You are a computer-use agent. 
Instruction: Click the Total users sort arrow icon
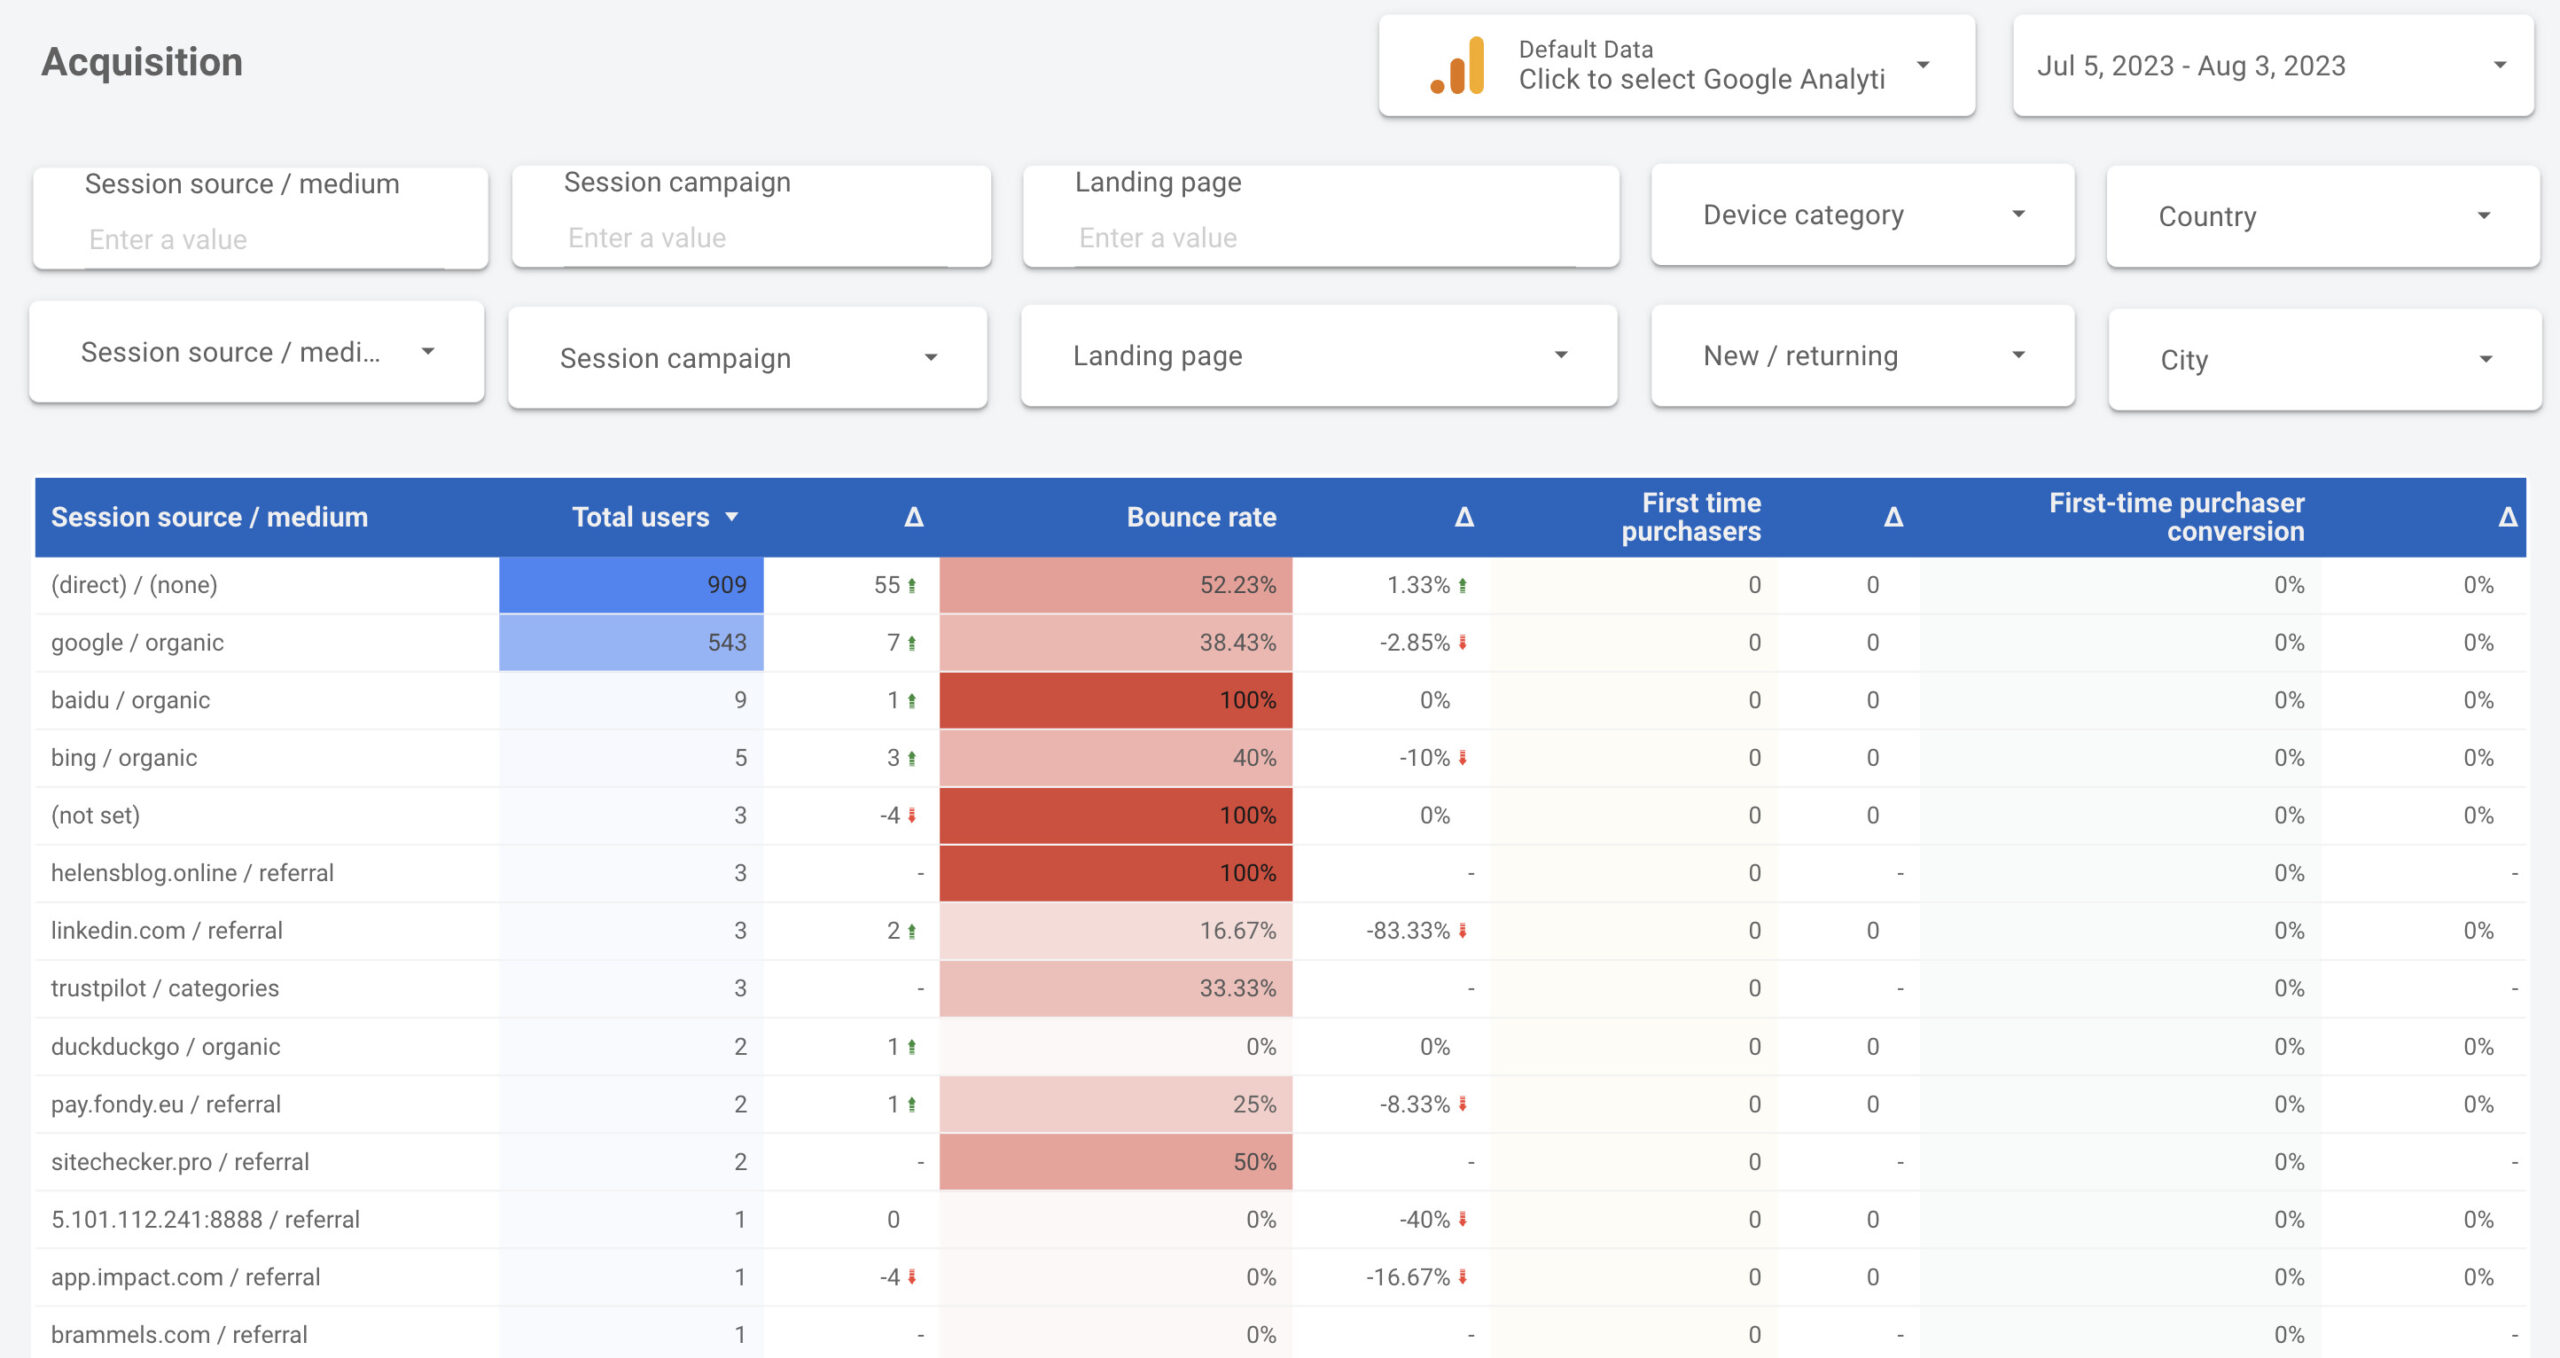coord(732,517)
